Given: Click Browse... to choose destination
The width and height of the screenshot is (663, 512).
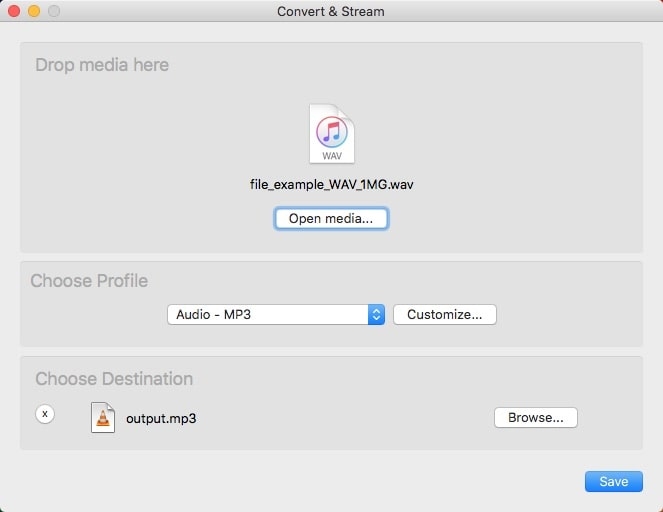Looking at the screenshot, I should tap(535, 418).
